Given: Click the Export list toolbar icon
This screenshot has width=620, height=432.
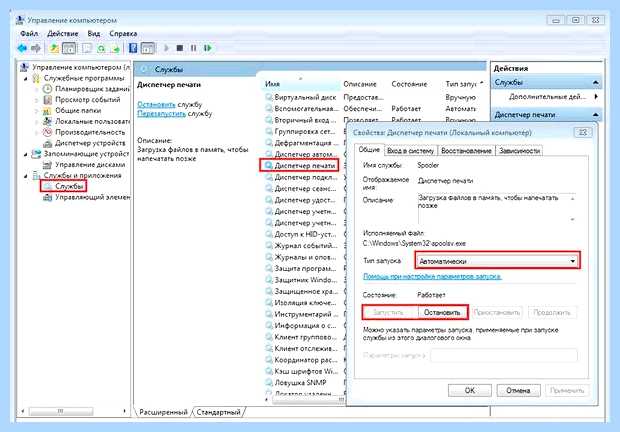Looking at the screenshot, I should pos(116,48).
